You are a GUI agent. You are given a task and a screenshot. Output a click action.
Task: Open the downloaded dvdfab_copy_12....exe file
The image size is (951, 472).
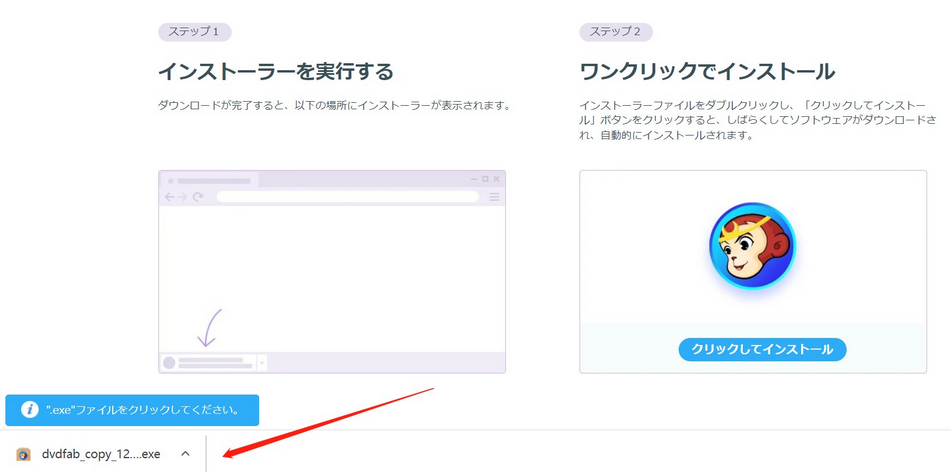[100, 454]
